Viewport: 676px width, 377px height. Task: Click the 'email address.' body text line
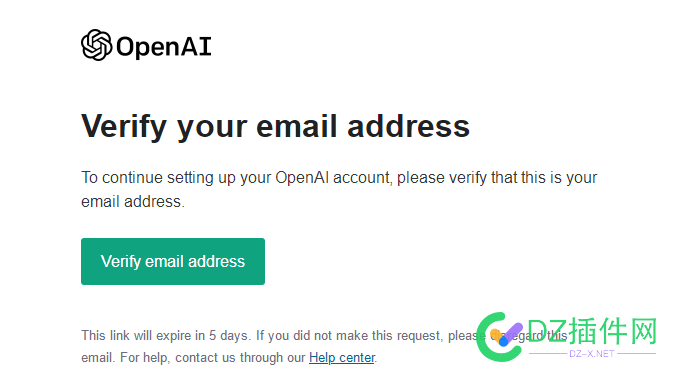click(133, 201)
